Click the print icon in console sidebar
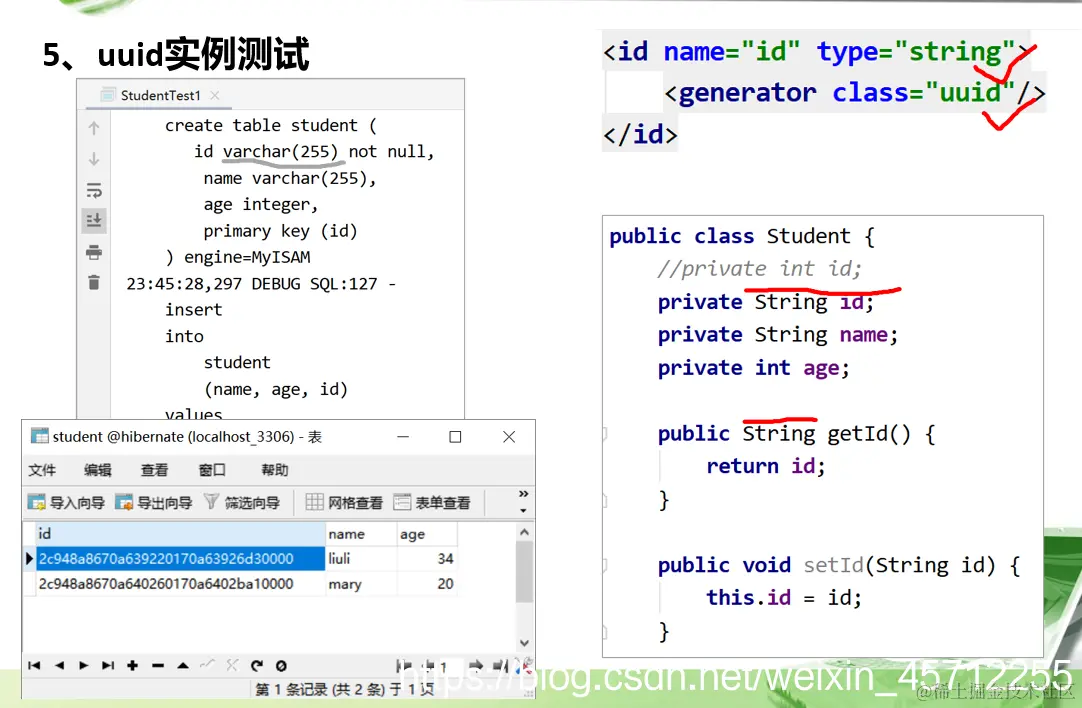 tap(94, 252)
